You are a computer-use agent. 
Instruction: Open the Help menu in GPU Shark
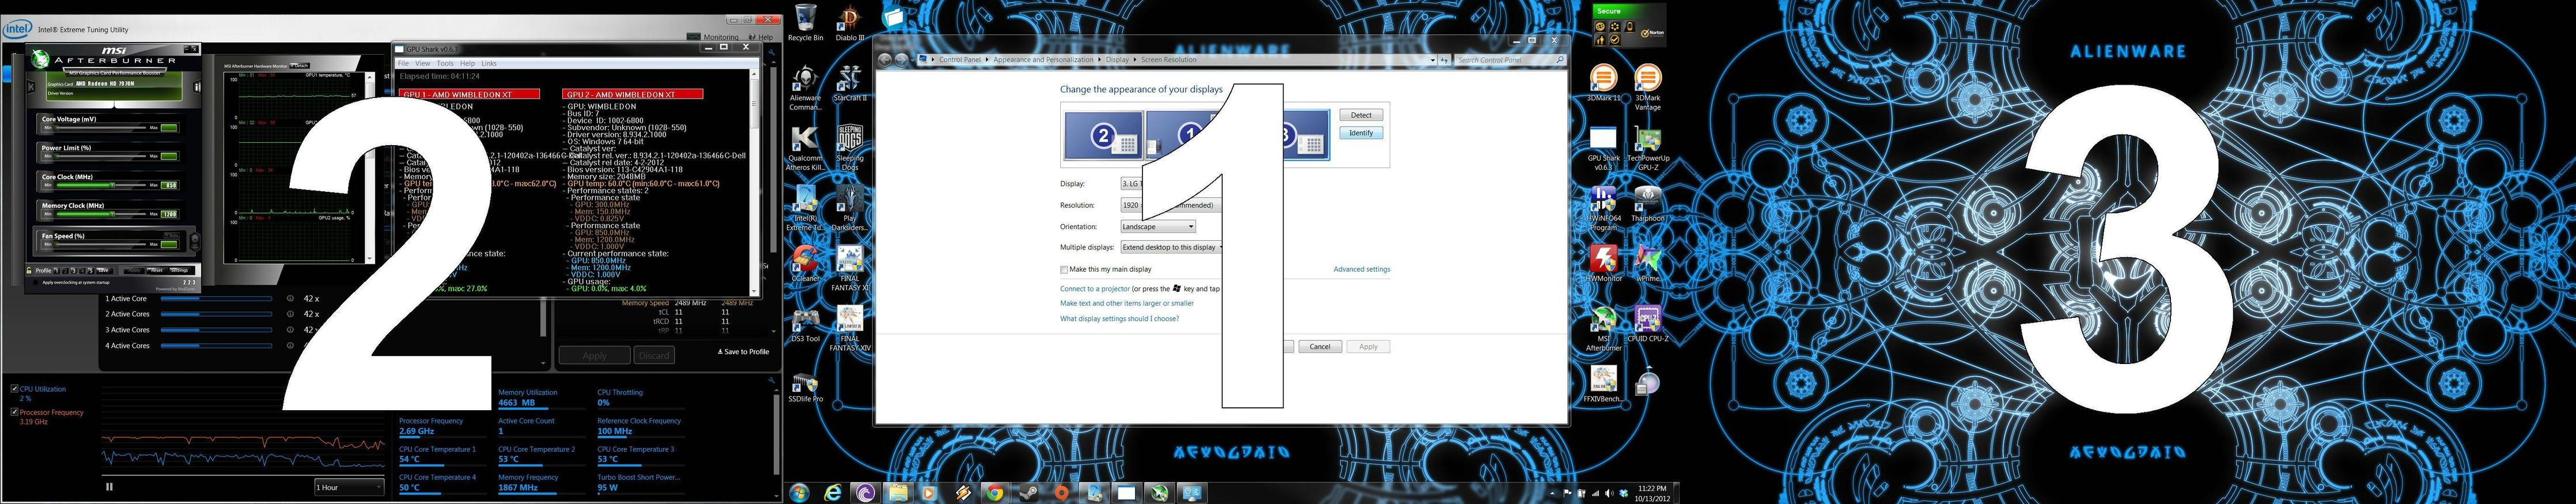point(467,63)
